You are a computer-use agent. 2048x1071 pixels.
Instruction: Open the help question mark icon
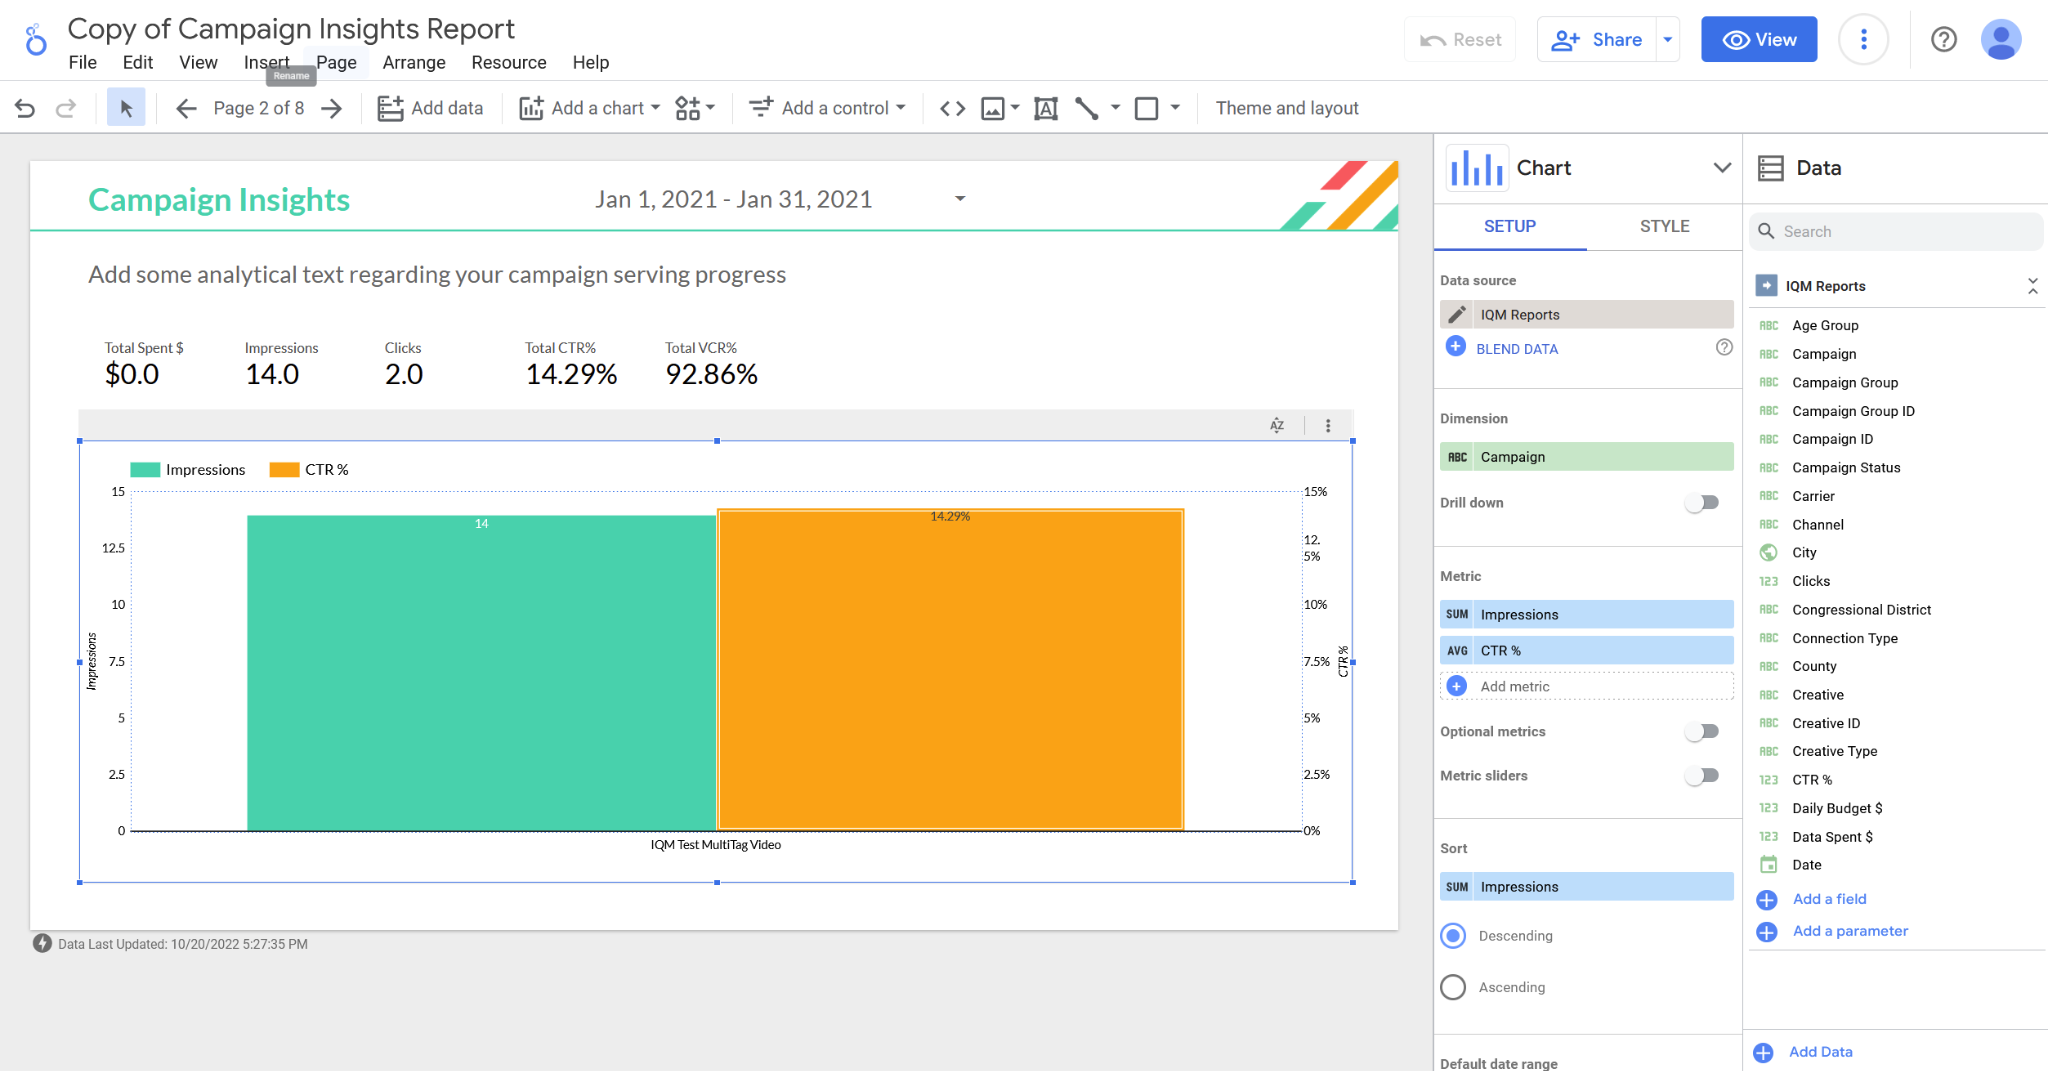click(x=1943, y=40)
